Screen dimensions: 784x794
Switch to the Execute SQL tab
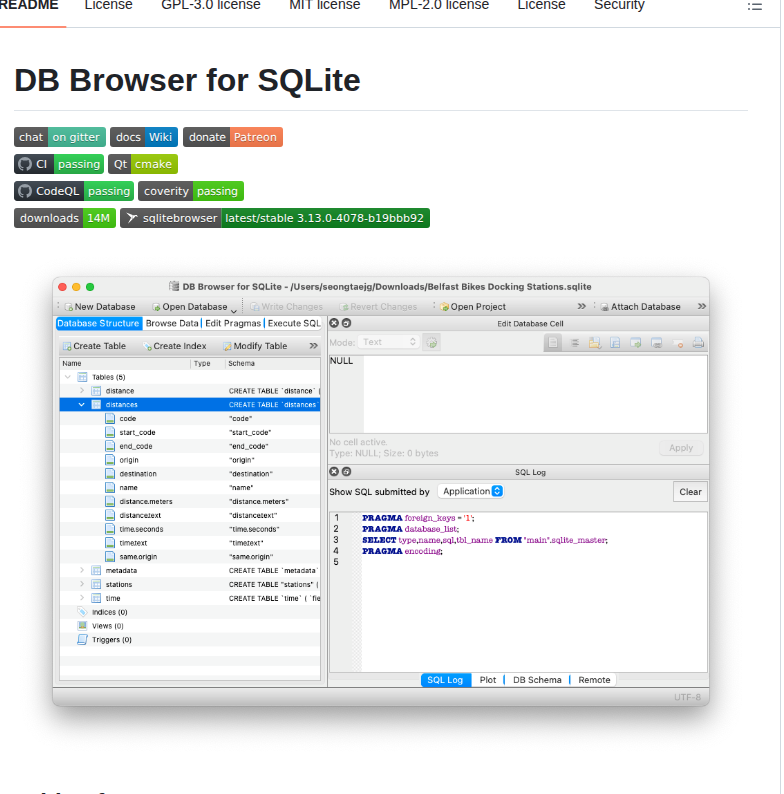click(294, 324)
